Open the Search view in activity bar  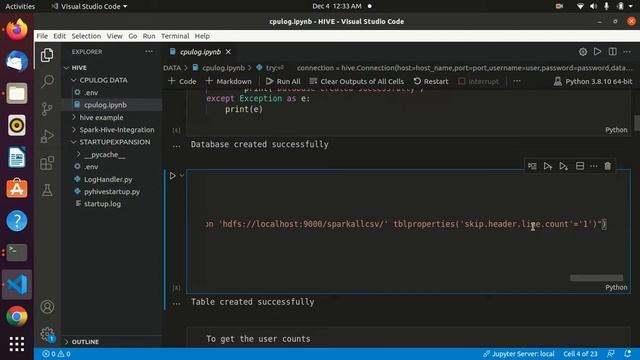tap(47, 82)
